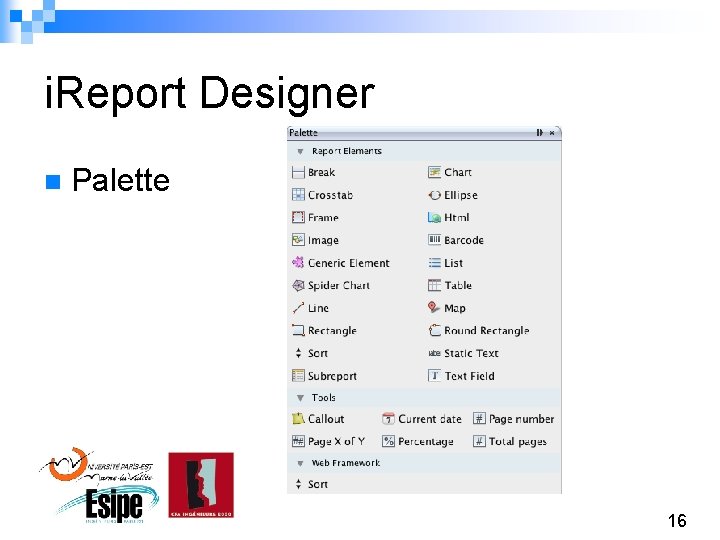
Task: Click the 'Static Text' label text
Action: (x=471, y=353)
